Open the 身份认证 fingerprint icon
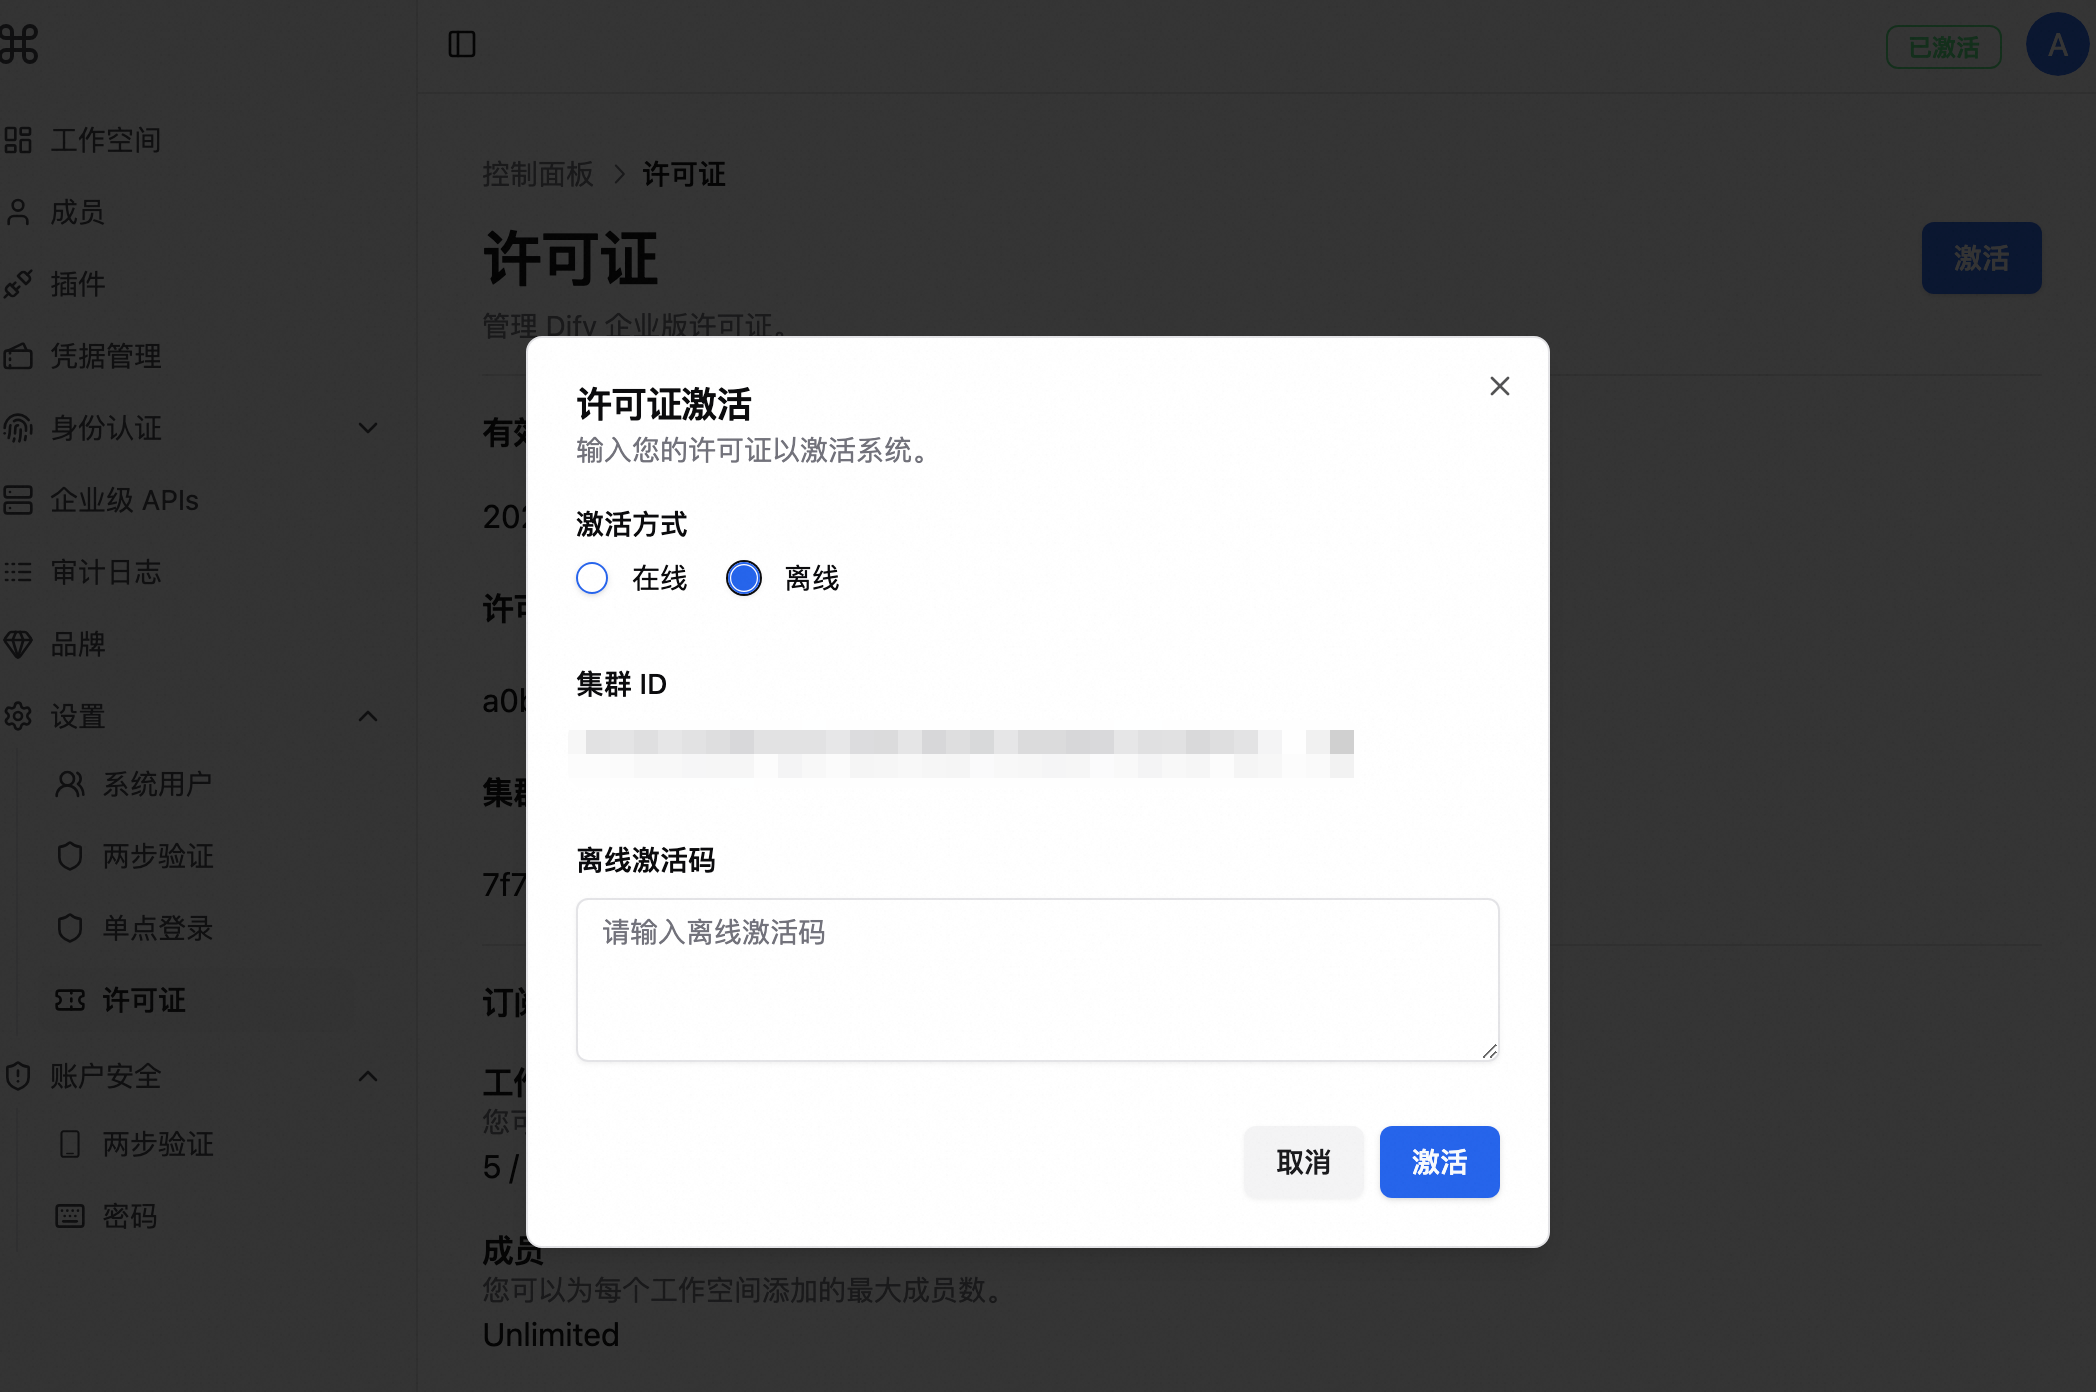 [x=18, y=428]
